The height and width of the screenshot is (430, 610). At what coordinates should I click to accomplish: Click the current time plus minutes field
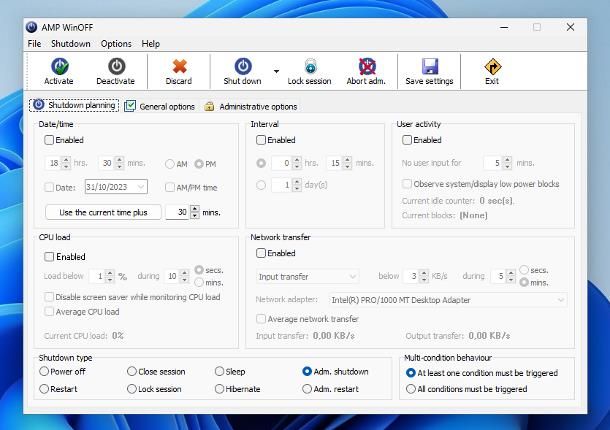pos(178,212)
